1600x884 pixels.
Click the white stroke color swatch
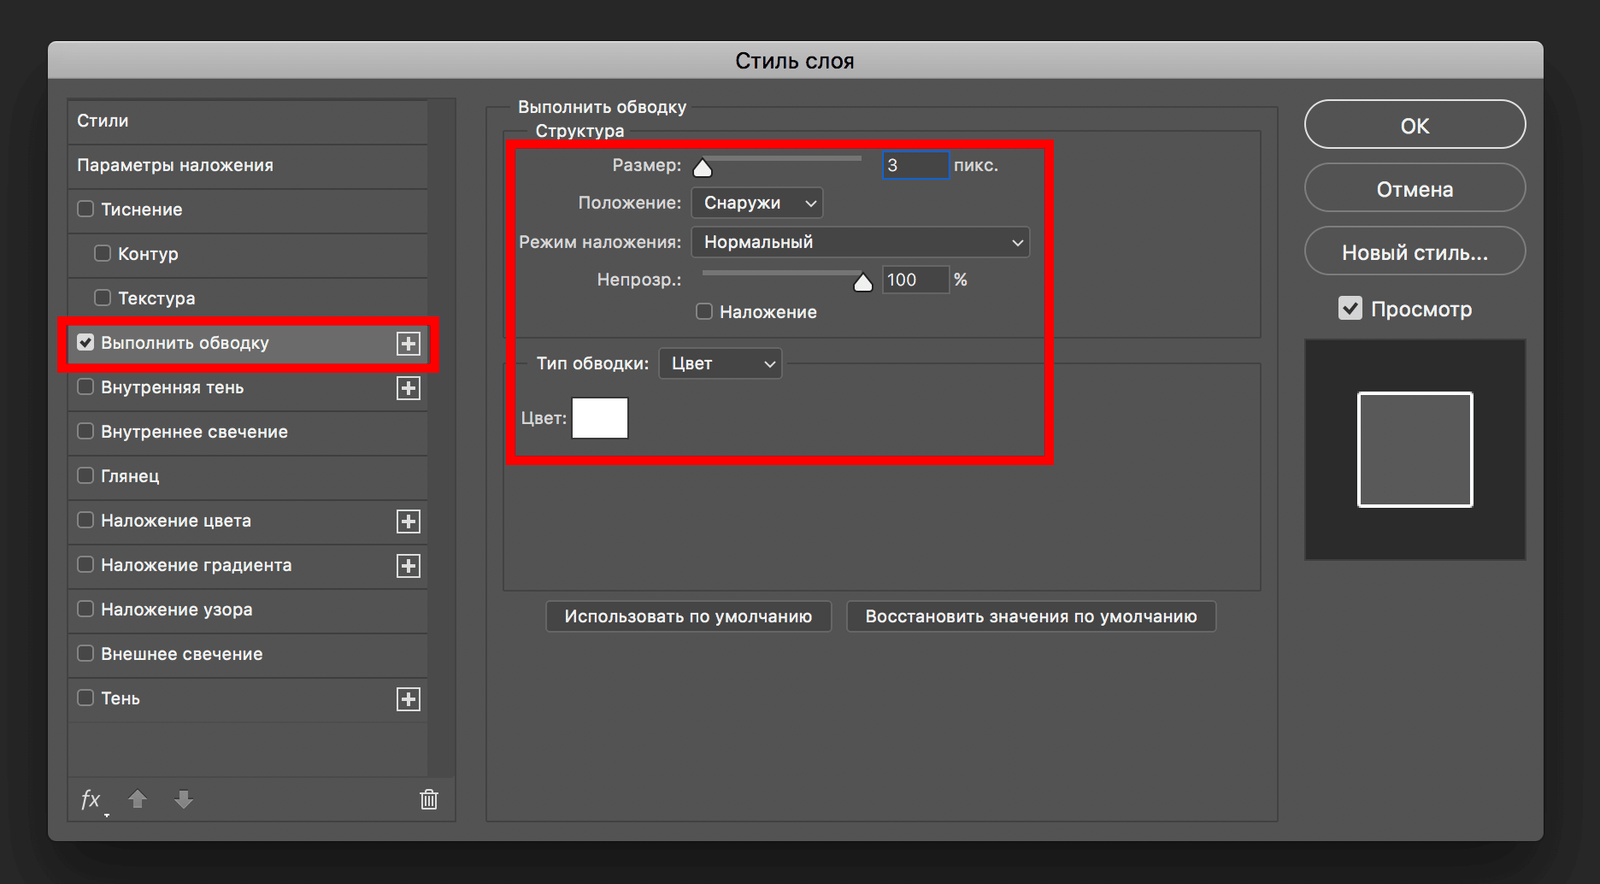[600, 418]
